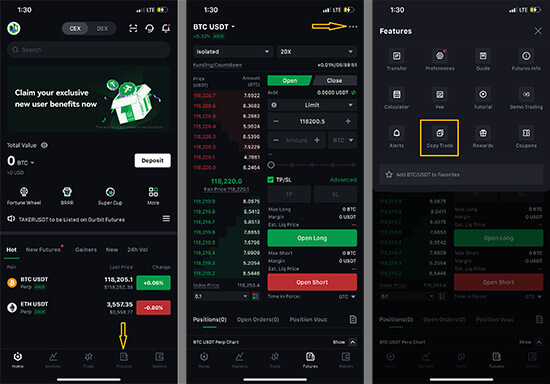
Task: Toggle Total Value visibility eye
Action: click(x=45, y=145)
